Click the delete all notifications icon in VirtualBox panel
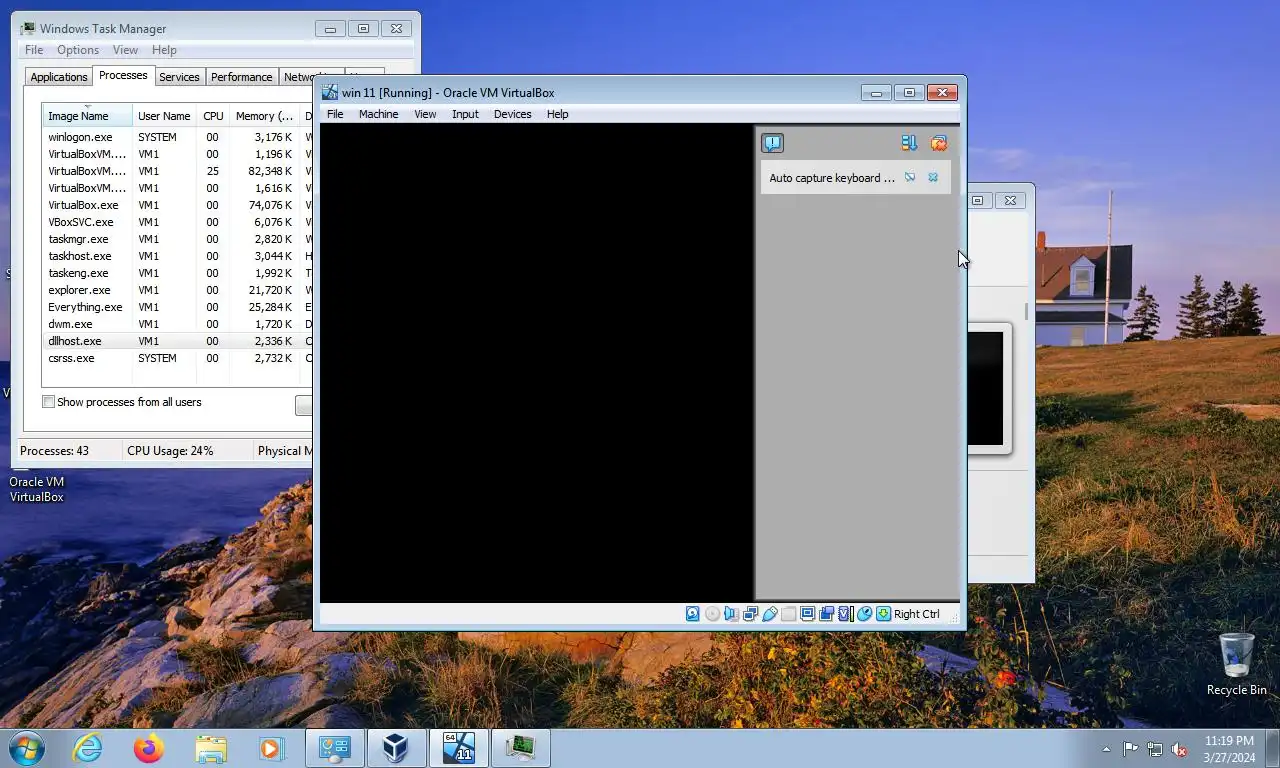1280x768 pixels. 939,143
